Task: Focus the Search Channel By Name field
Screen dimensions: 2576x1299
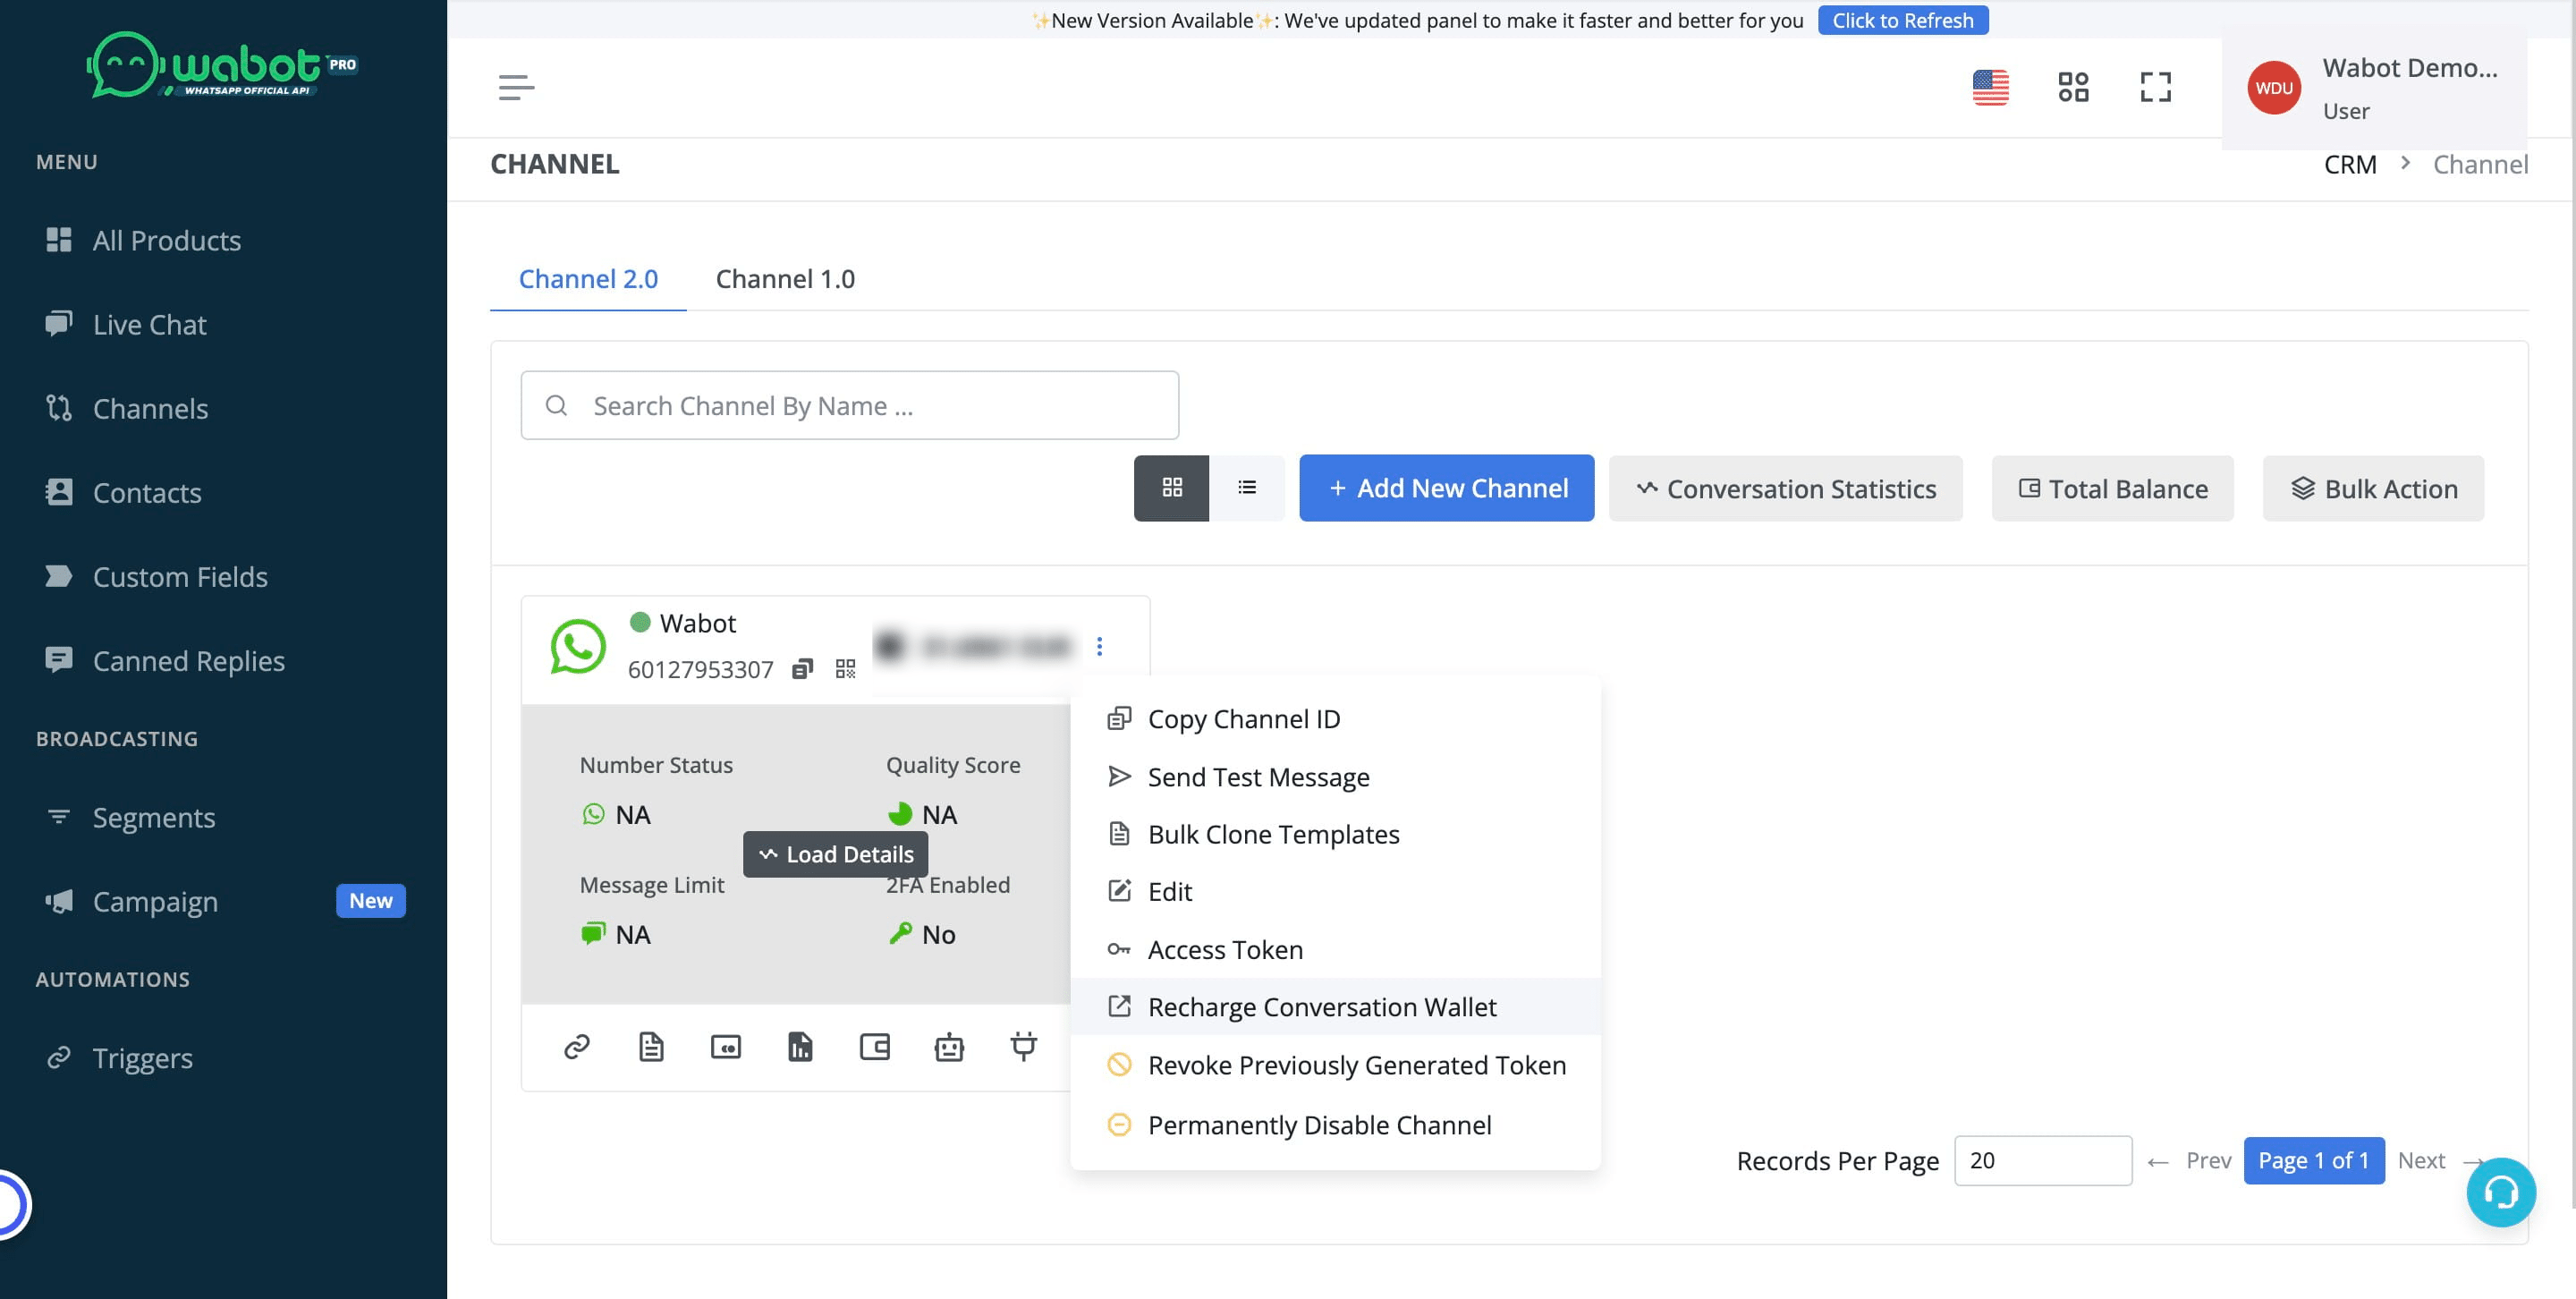Action: coord(850,405)
